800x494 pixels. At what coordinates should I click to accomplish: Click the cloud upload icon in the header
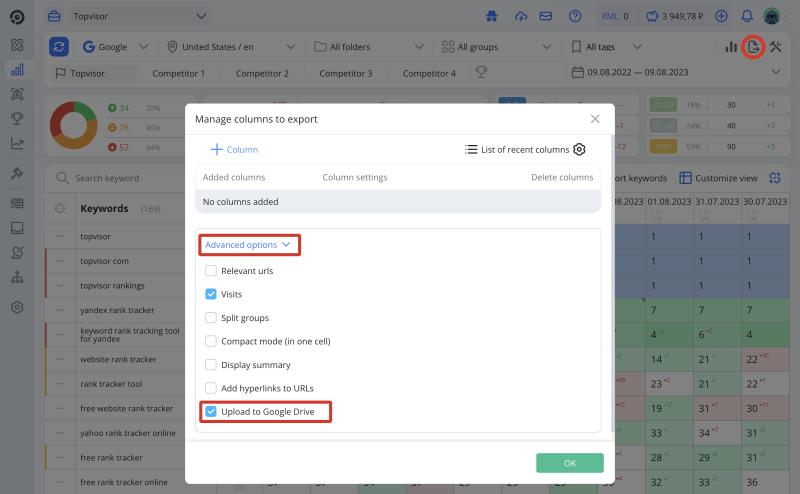pyautogui.click(x=521, y=16)
